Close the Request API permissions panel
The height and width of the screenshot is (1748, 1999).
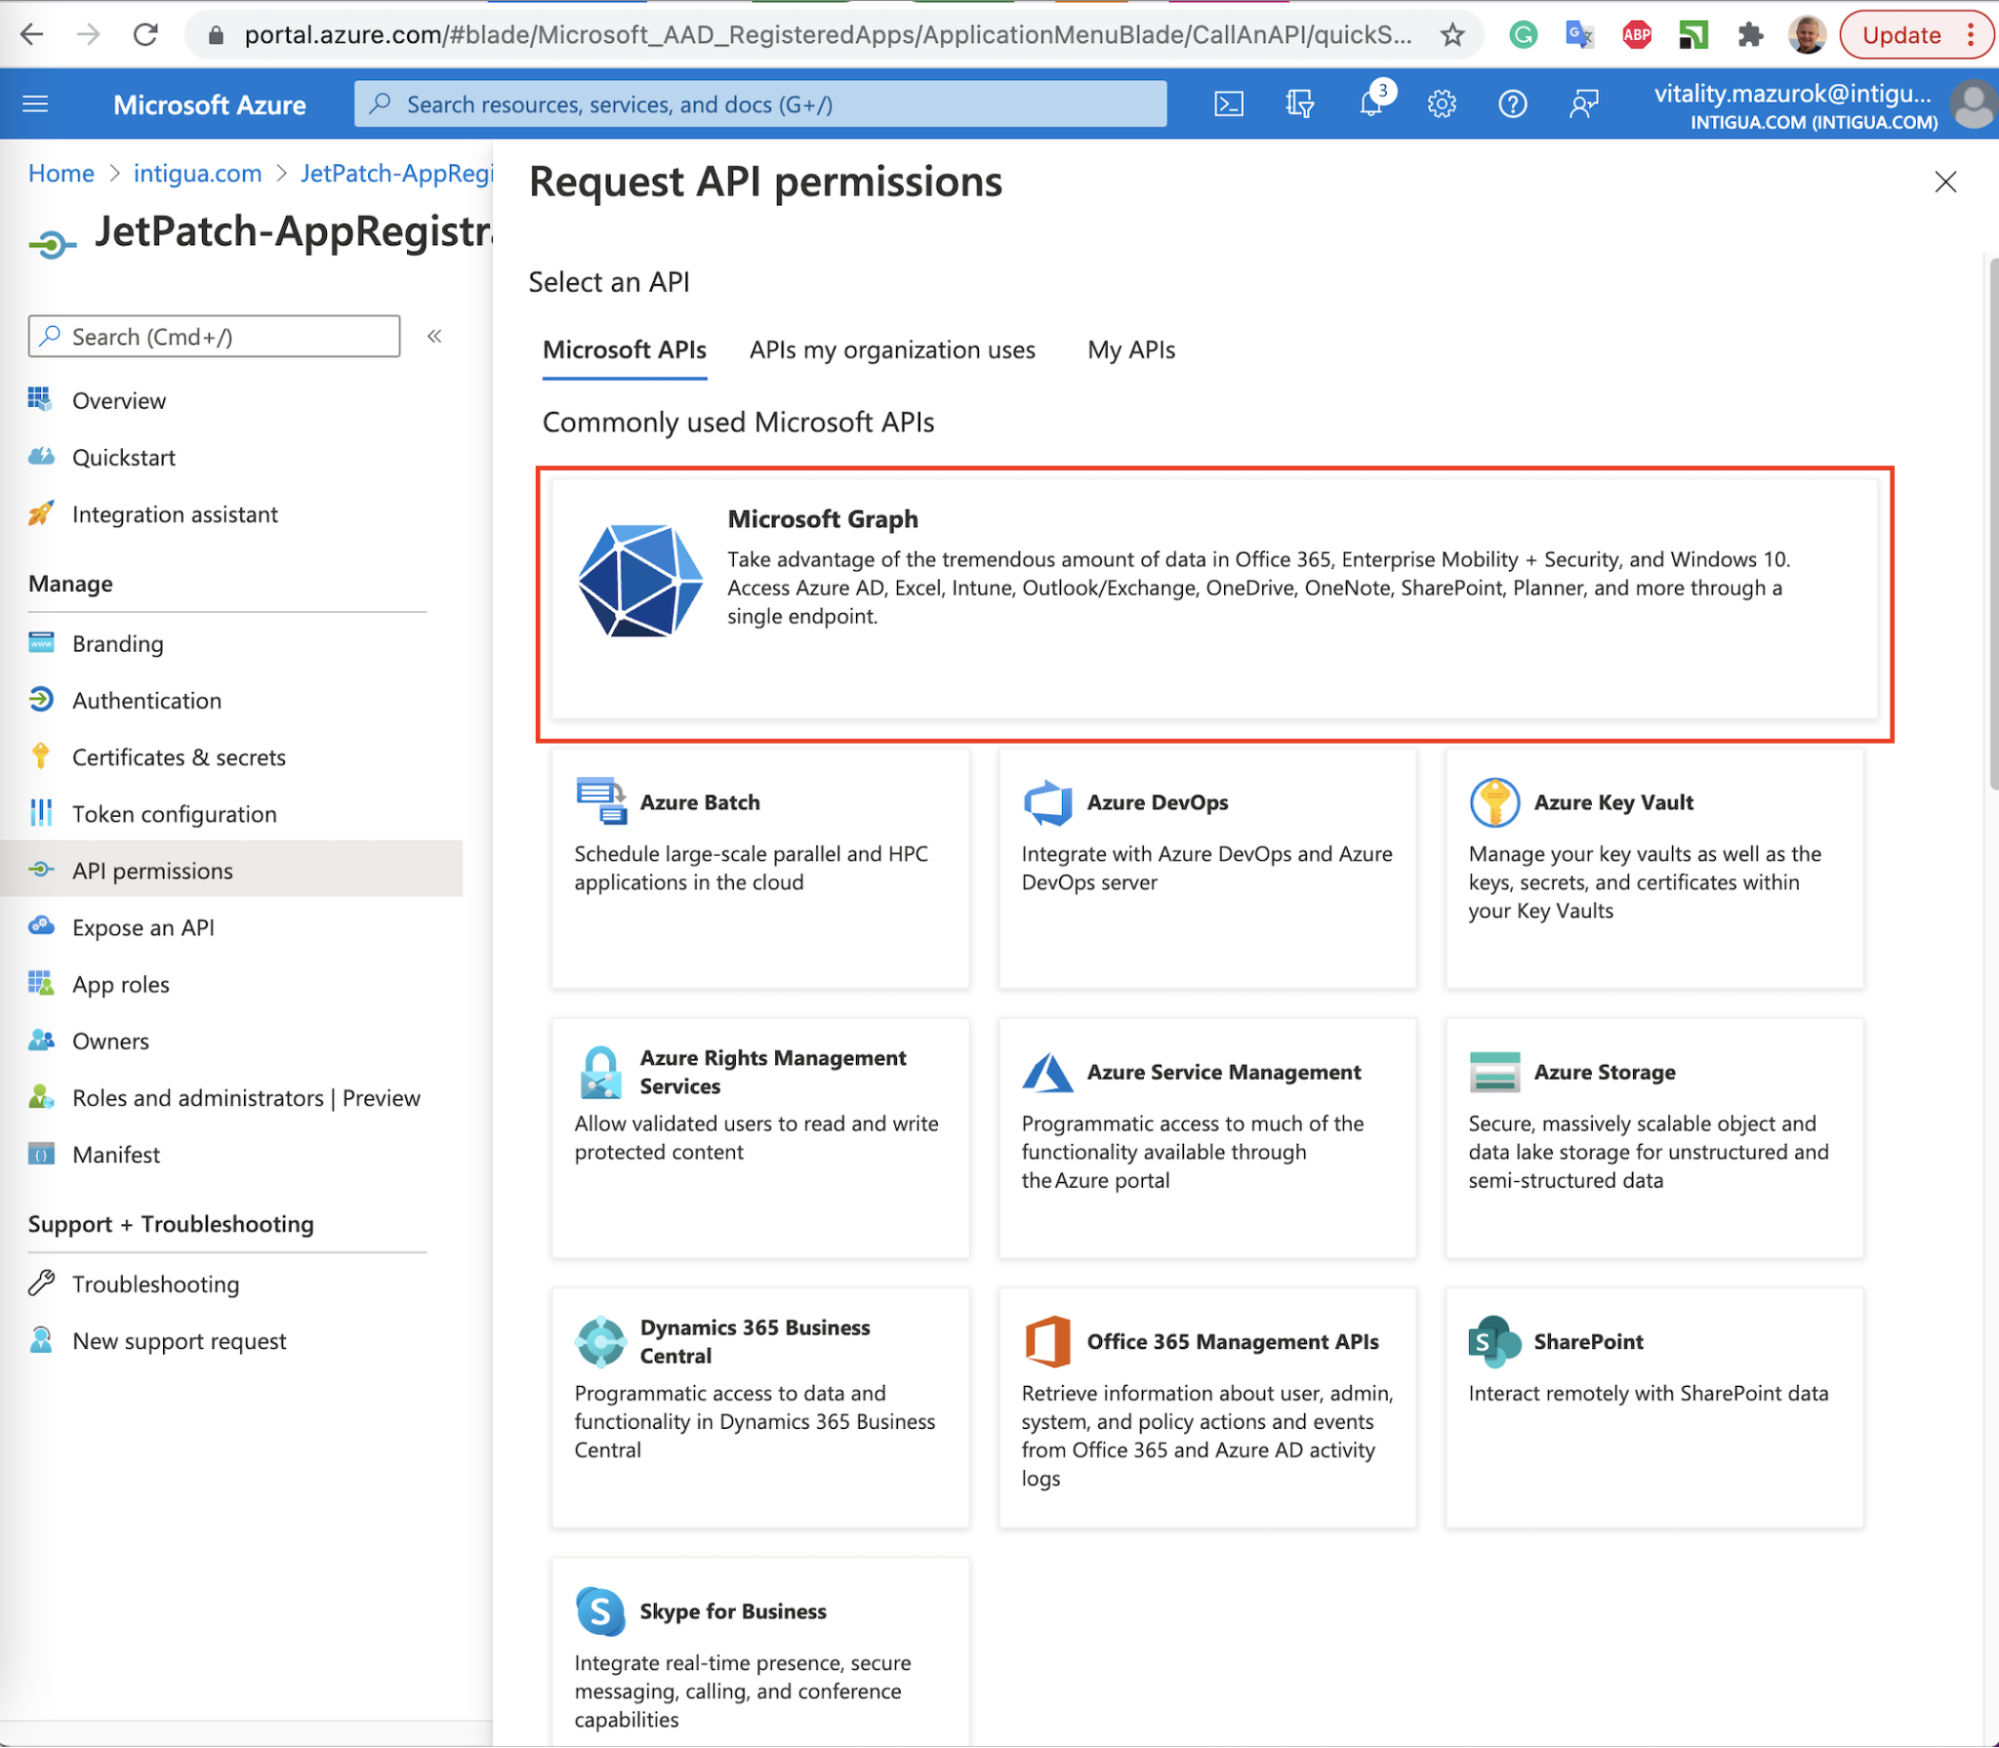coord(1945,182)
